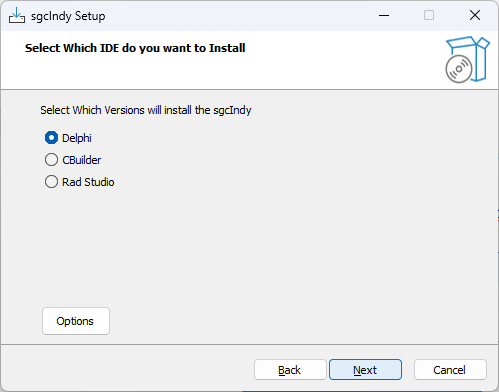The height and width of the screenshot is (392, 499).
Task: Click the sgcIndy Setup title bar icon
Action: tap(17, 16)
